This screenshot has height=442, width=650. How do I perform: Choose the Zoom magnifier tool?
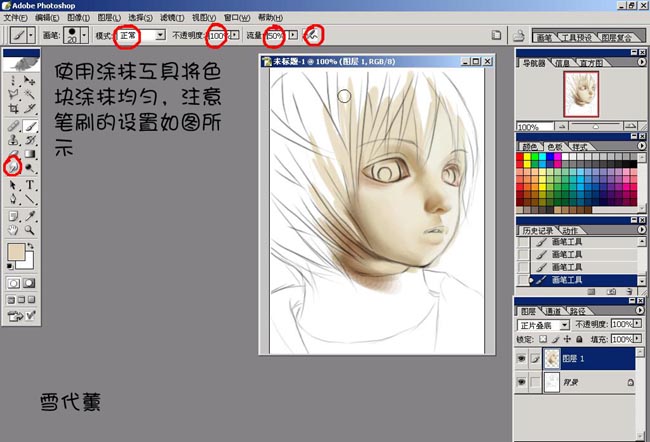pos(30,229)
